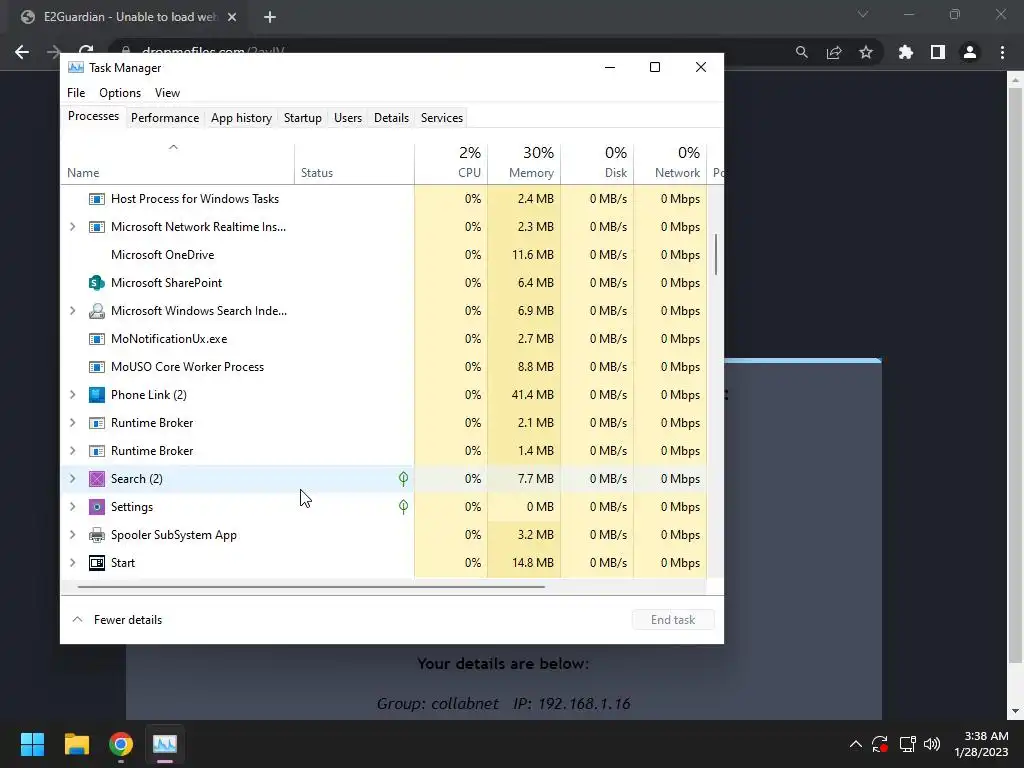This screenshot has height=768, width=1024.
Task: Open the File menu in Task Manager
Action: [x=76, y=93]
